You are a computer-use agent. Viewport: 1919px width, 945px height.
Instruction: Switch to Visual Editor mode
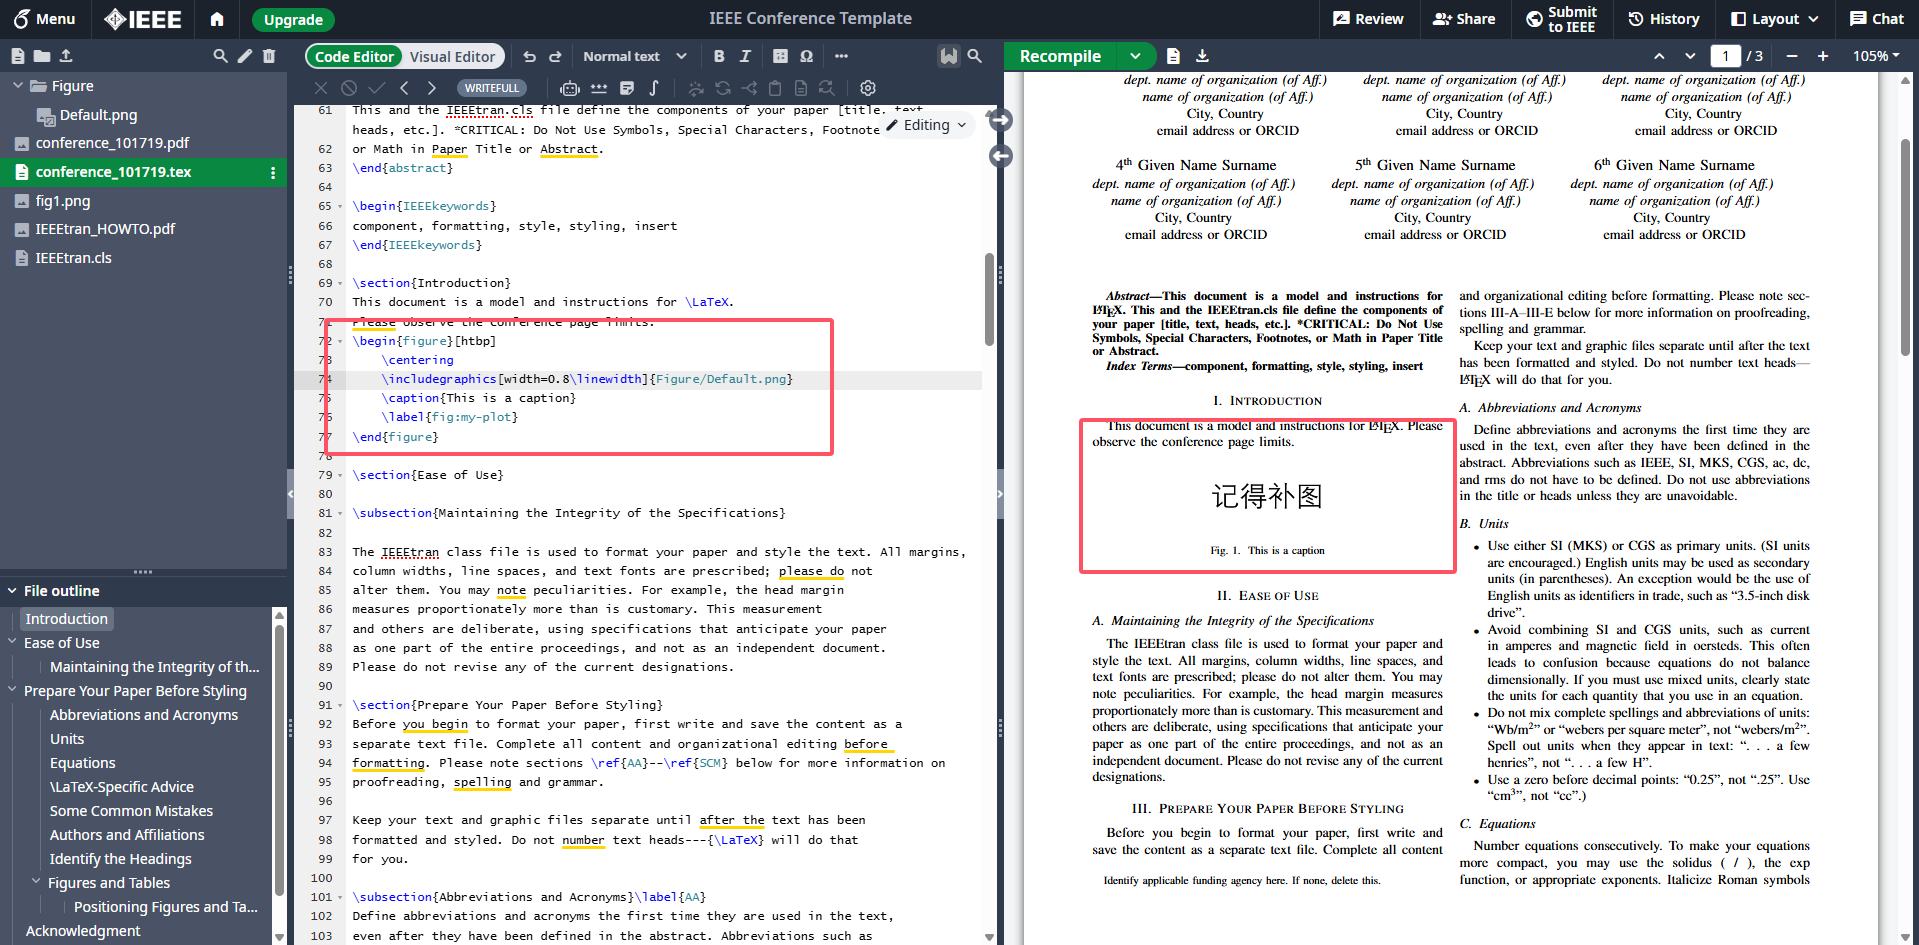[x=452, y=57]
